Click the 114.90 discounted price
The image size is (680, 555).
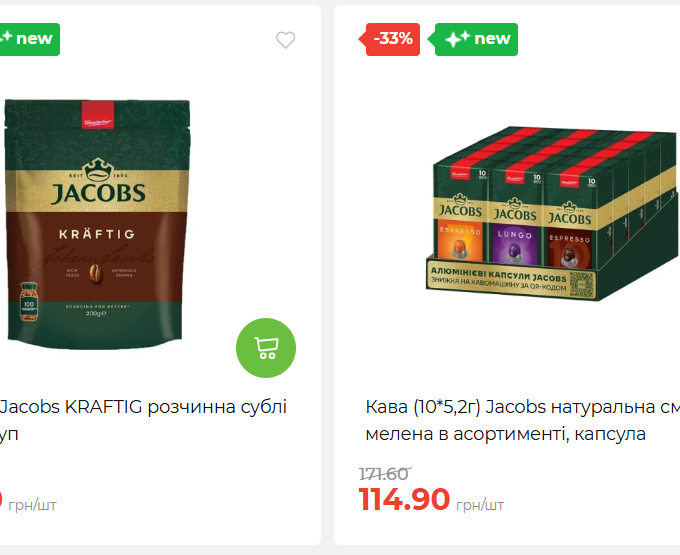[x=404, y=499]
